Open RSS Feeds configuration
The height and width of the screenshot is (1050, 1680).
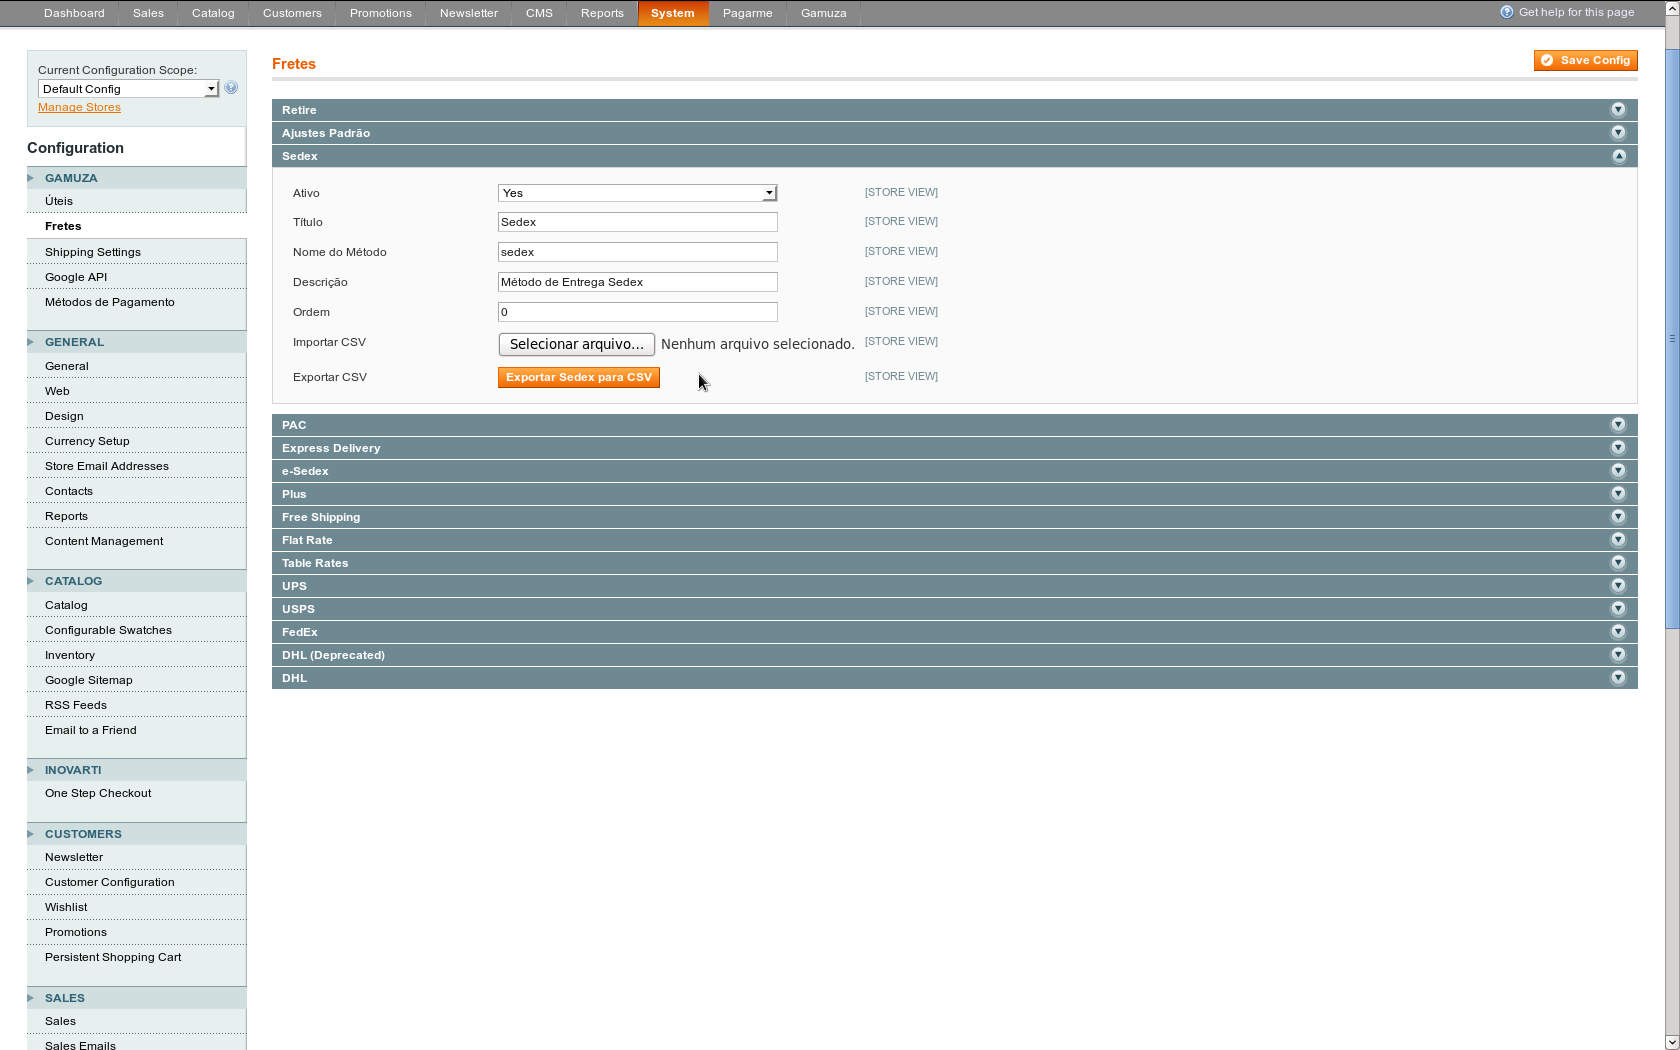coord(136,705)
